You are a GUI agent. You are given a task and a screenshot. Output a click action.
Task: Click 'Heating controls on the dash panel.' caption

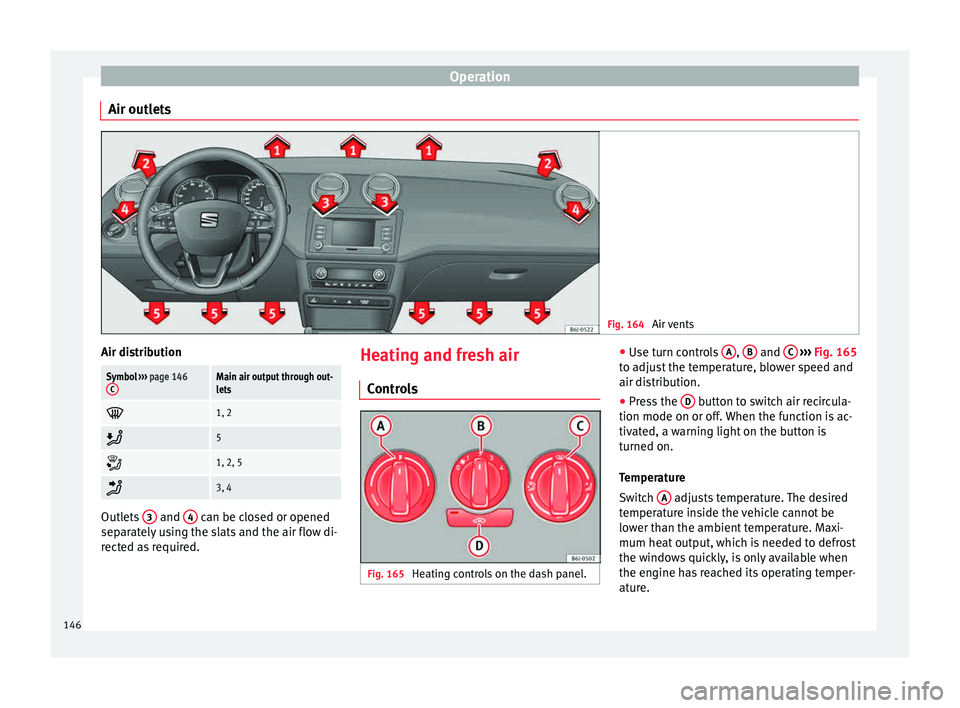pyautogui.click(x=499, y=574)
